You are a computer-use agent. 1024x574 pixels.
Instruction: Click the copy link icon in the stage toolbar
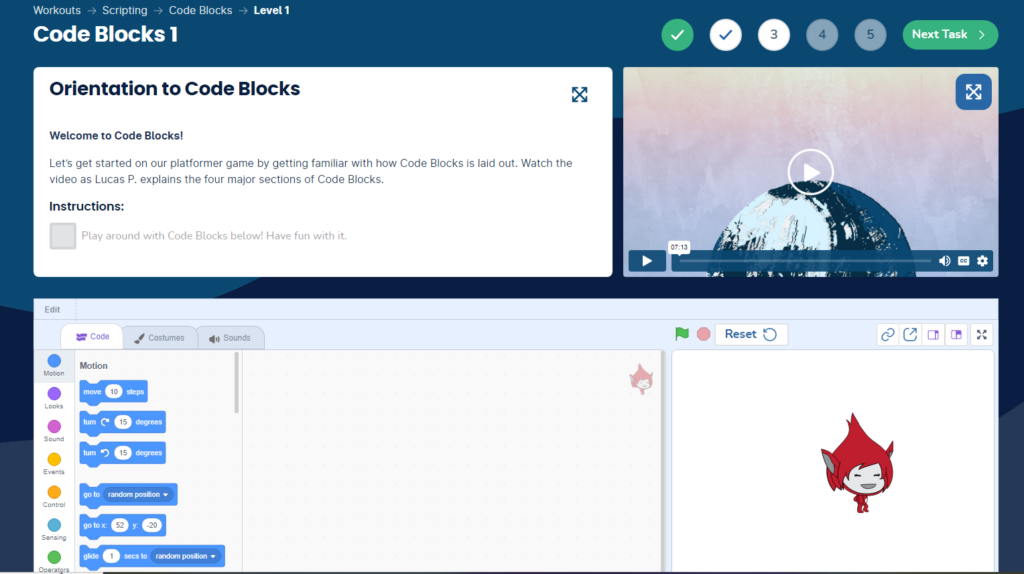pyautogui.click(x=887, y=335)
